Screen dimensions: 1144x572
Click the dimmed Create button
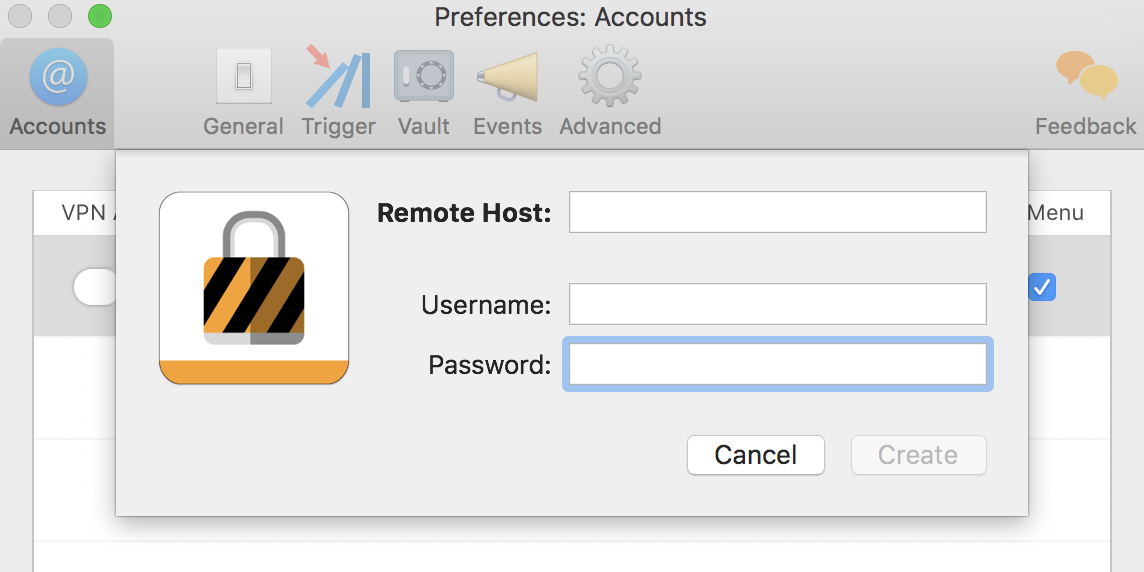[x=919, y=455]
